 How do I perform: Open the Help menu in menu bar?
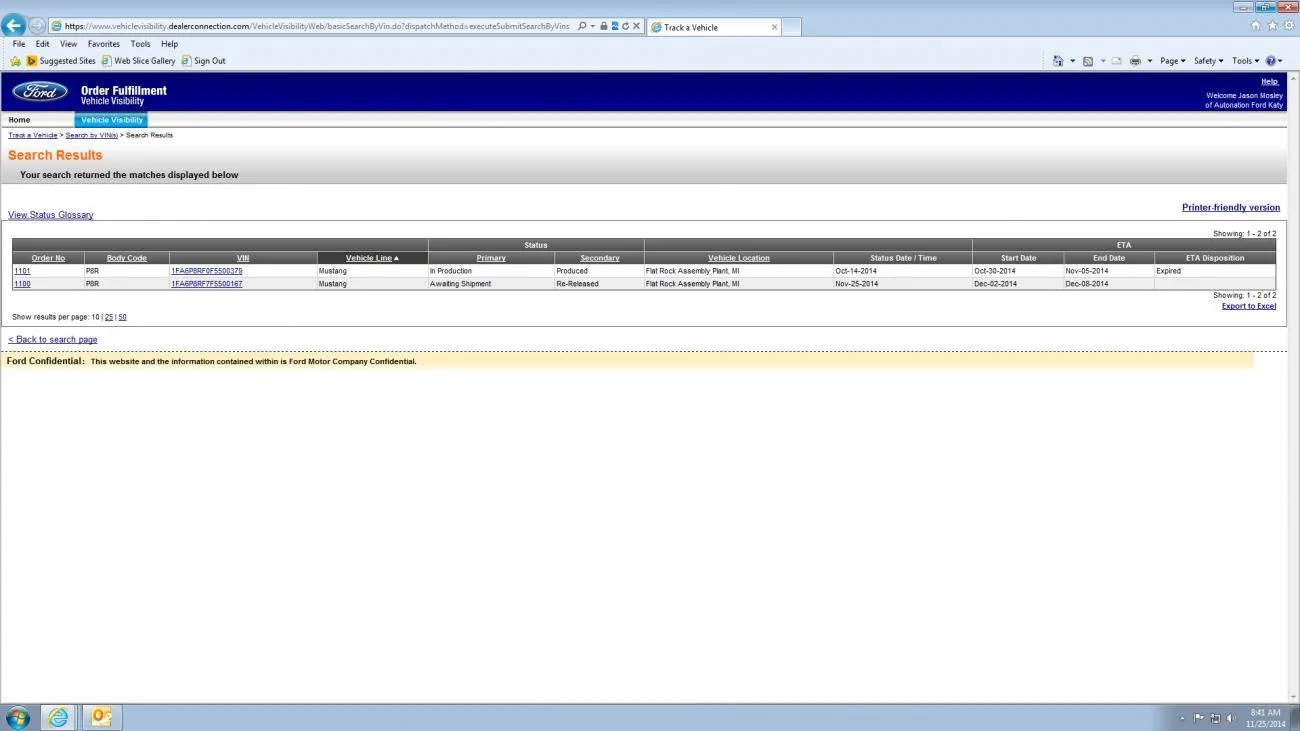pyautogui.click(x=169, y=44)
